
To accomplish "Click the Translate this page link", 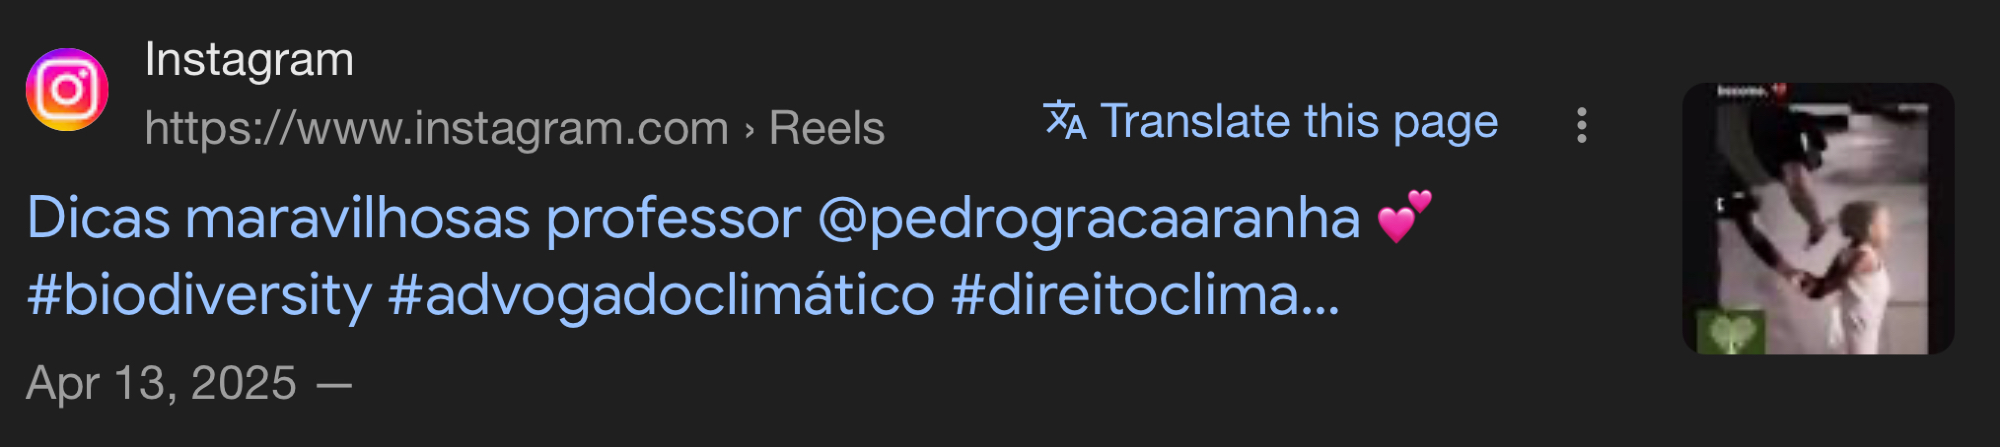I will (1298, 122).
